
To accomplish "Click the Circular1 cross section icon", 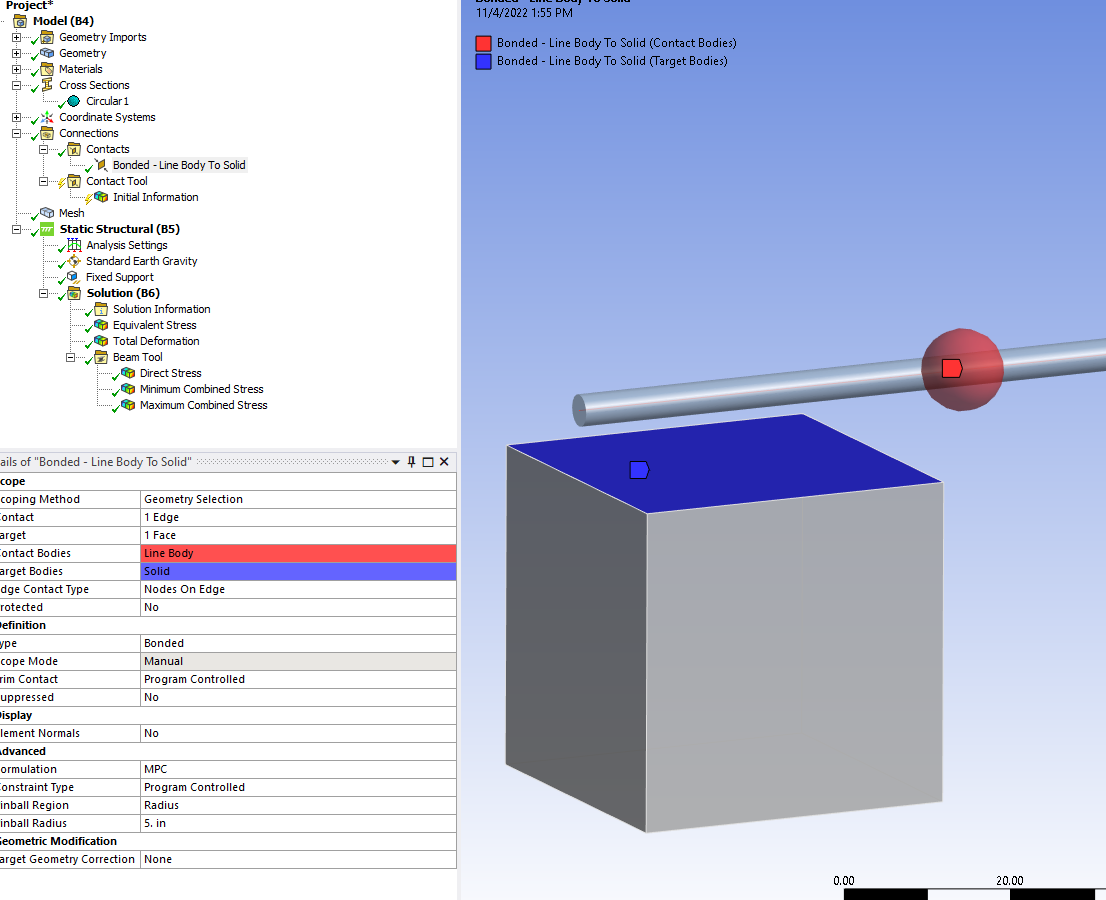I will pos(73,101).
